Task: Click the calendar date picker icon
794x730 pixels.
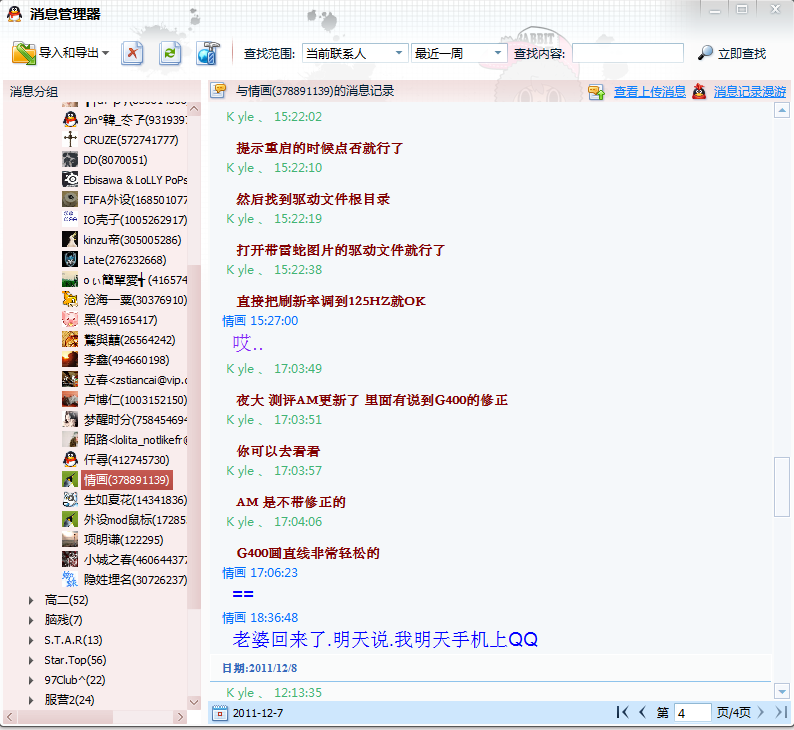Action: coord(220,713)
